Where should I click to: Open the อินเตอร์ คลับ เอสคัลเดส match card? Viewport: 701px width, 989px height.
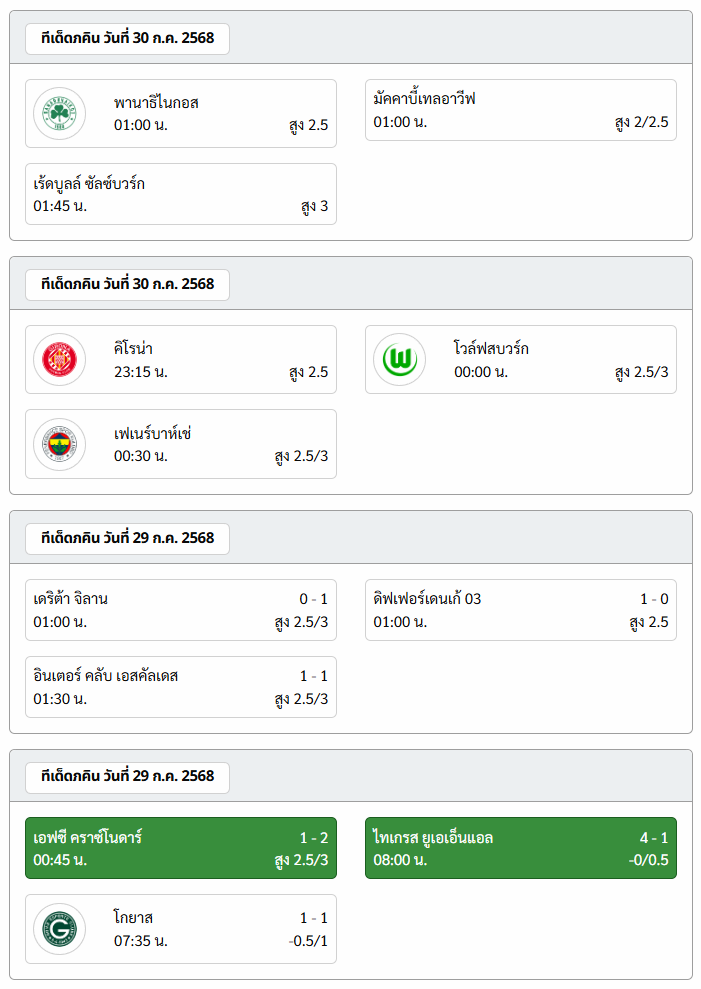click(x=180, y=687)
